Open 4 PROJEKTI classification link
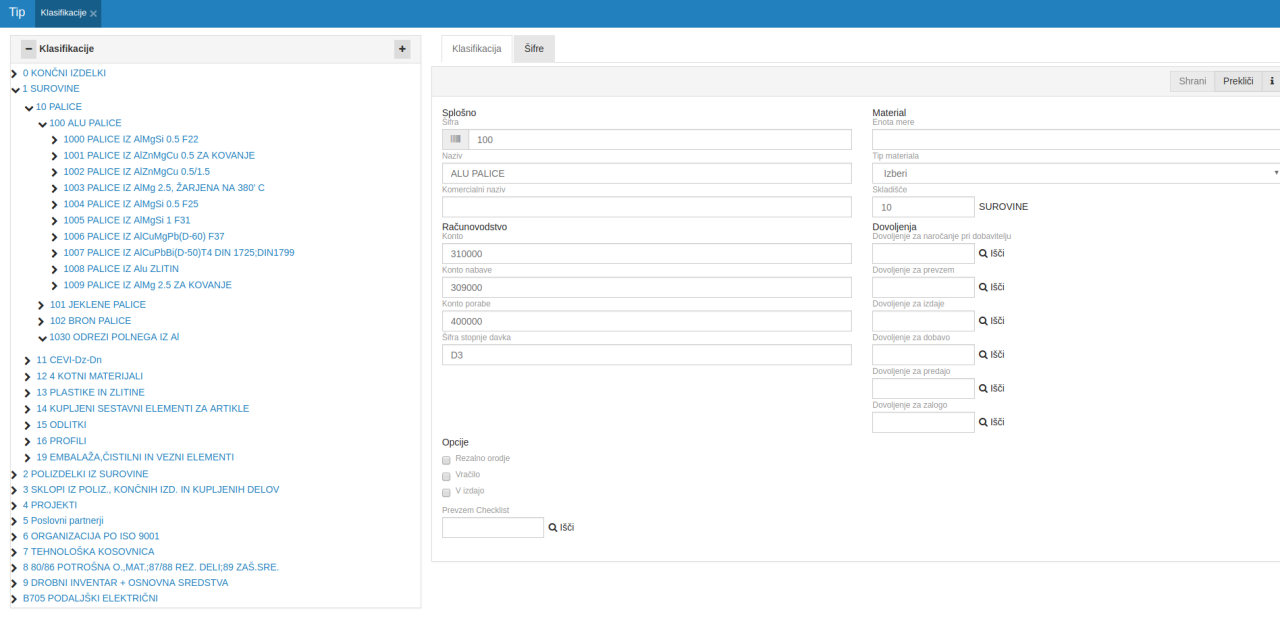1280x617 pixels. tap(49, 505)
